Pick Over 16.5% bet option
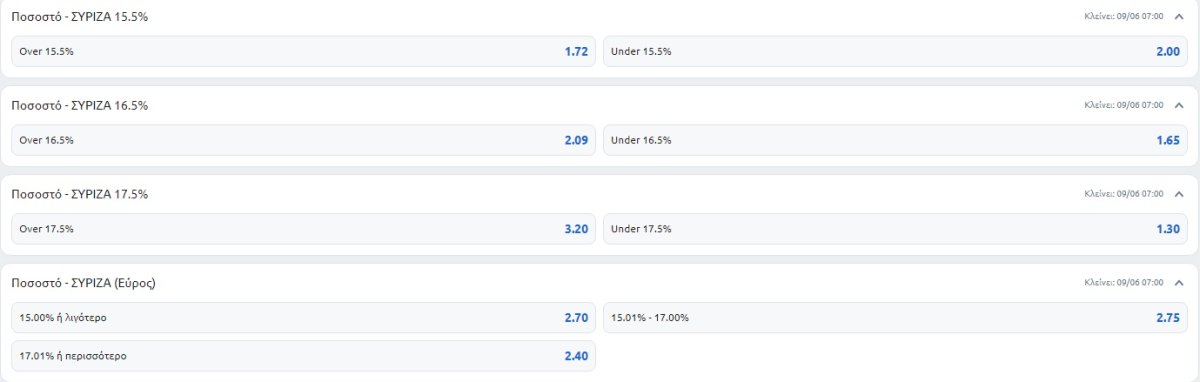 pos(304,140)
